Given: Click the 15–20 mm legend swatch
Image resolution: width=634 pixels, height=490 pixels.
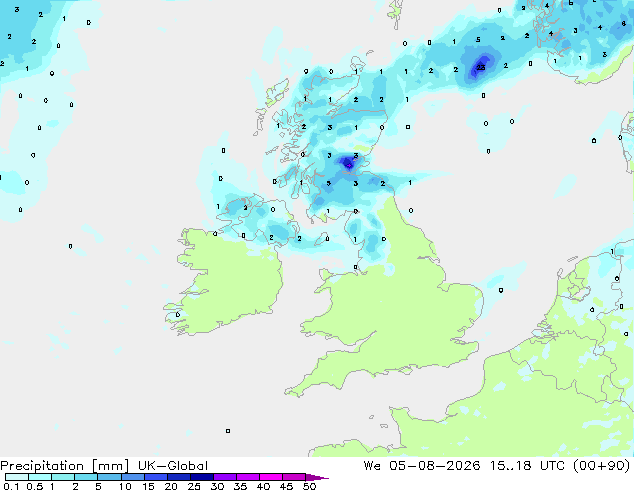Looking at the screenshot, I should [155, 477].
